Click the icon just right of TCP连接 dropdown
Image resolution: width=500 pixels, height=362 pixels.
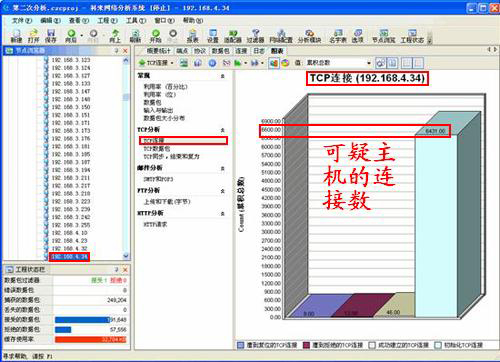[x=184, y=63]
